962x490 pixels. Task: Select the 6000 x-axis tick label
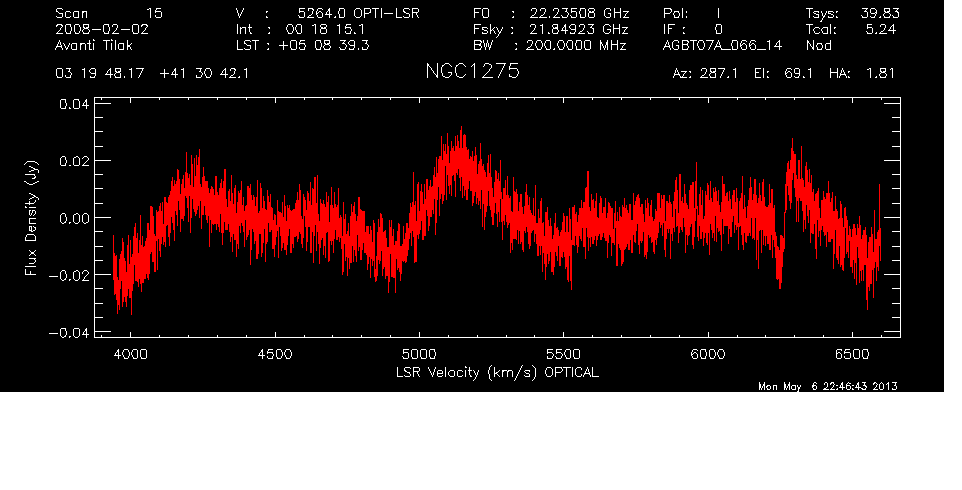pos(707,354)
